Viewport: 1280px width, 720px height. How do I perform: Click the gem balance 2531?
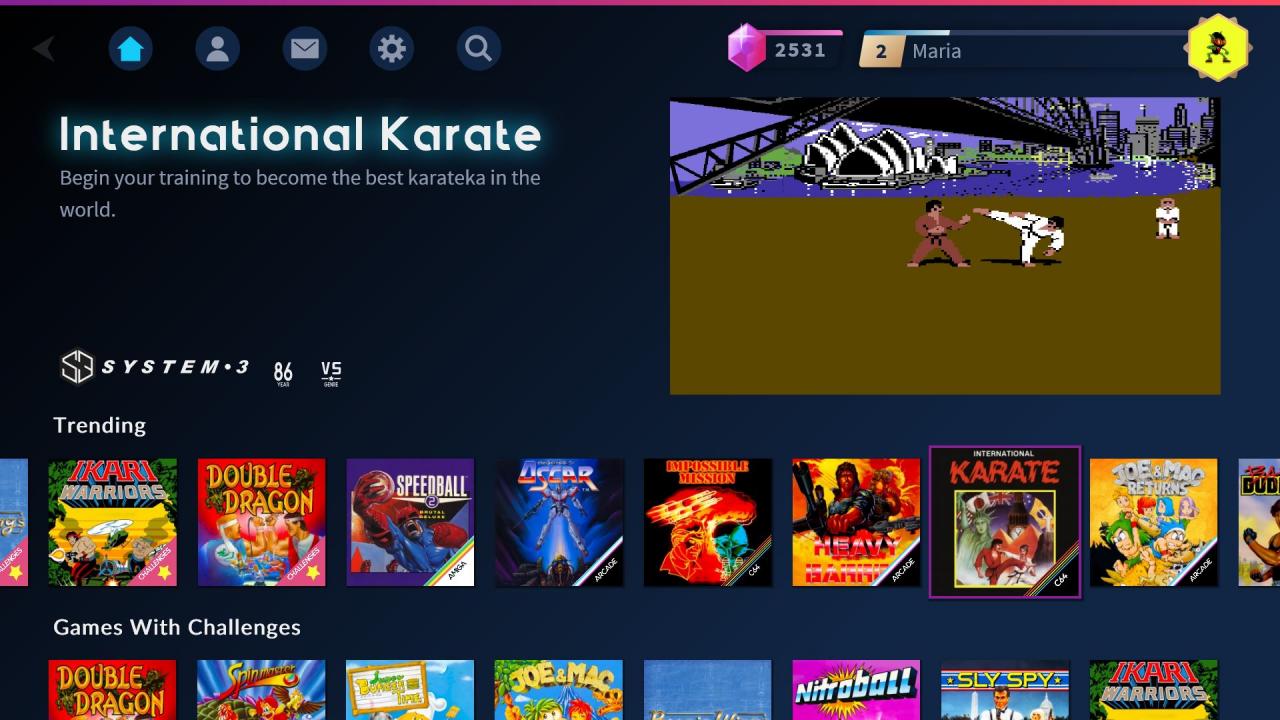point(800,50)
